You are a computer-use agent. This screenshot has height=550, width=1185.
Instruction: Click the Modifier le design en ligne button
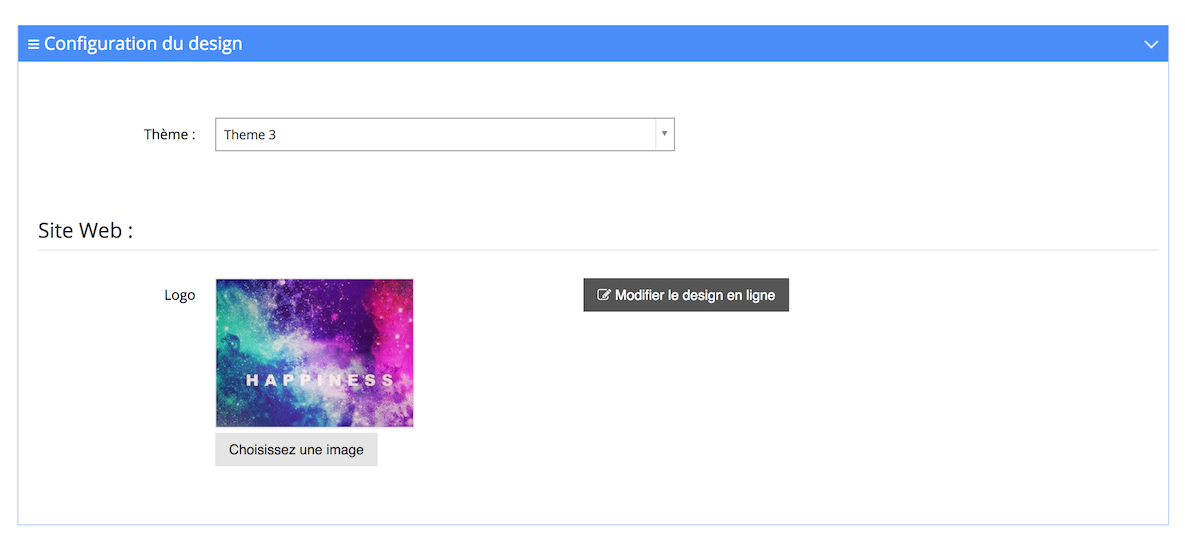pyautogui.click(x=686, y=295)
